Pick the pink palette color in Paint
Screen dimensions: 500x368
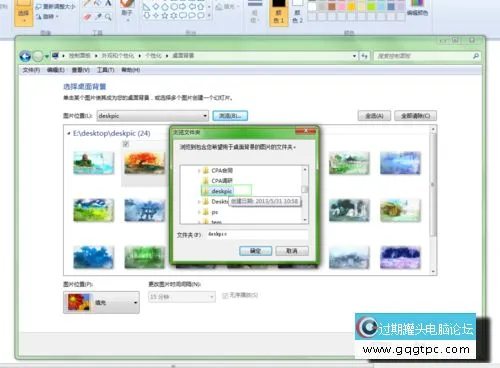coord(341,6)
